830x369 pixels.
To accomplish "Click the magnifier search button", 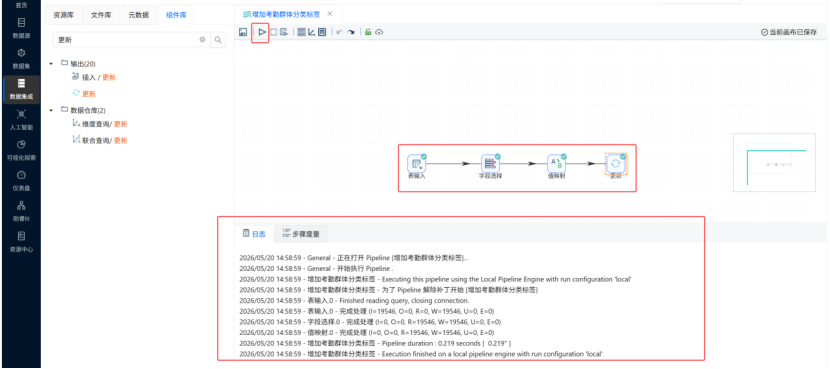I will [218, 40].
